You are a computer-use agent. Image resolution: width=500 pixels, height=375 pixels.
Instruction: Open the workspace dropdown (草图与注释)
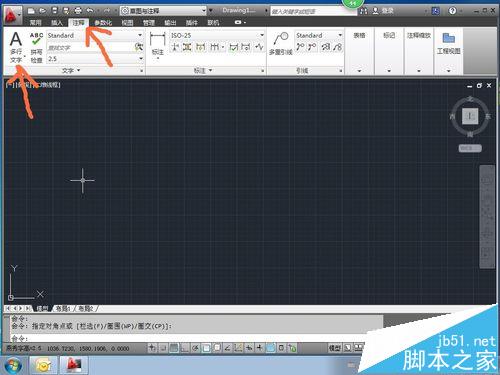pyautogui.click(x=163, y=11)
